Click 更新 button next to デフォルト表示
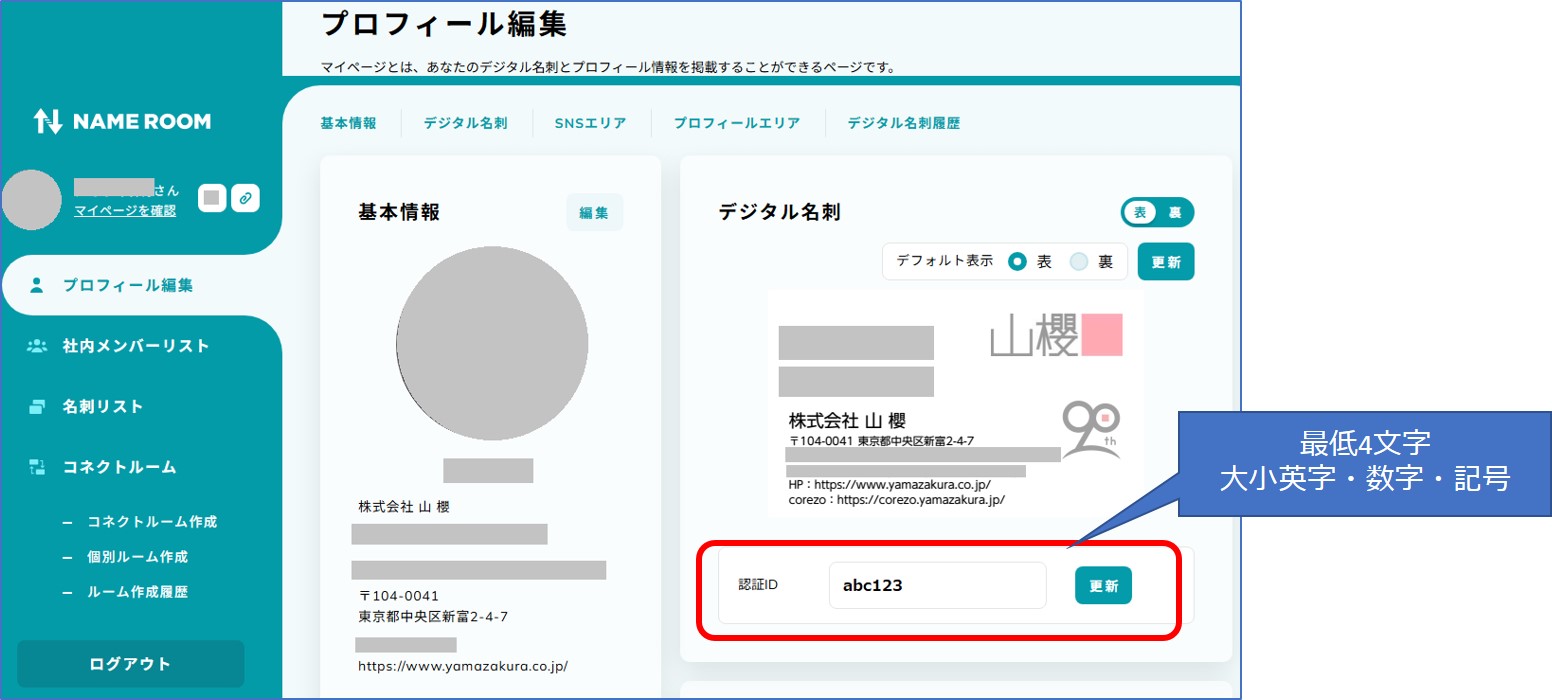This screenshot has height=700, width=1552. pos(1166,261)
